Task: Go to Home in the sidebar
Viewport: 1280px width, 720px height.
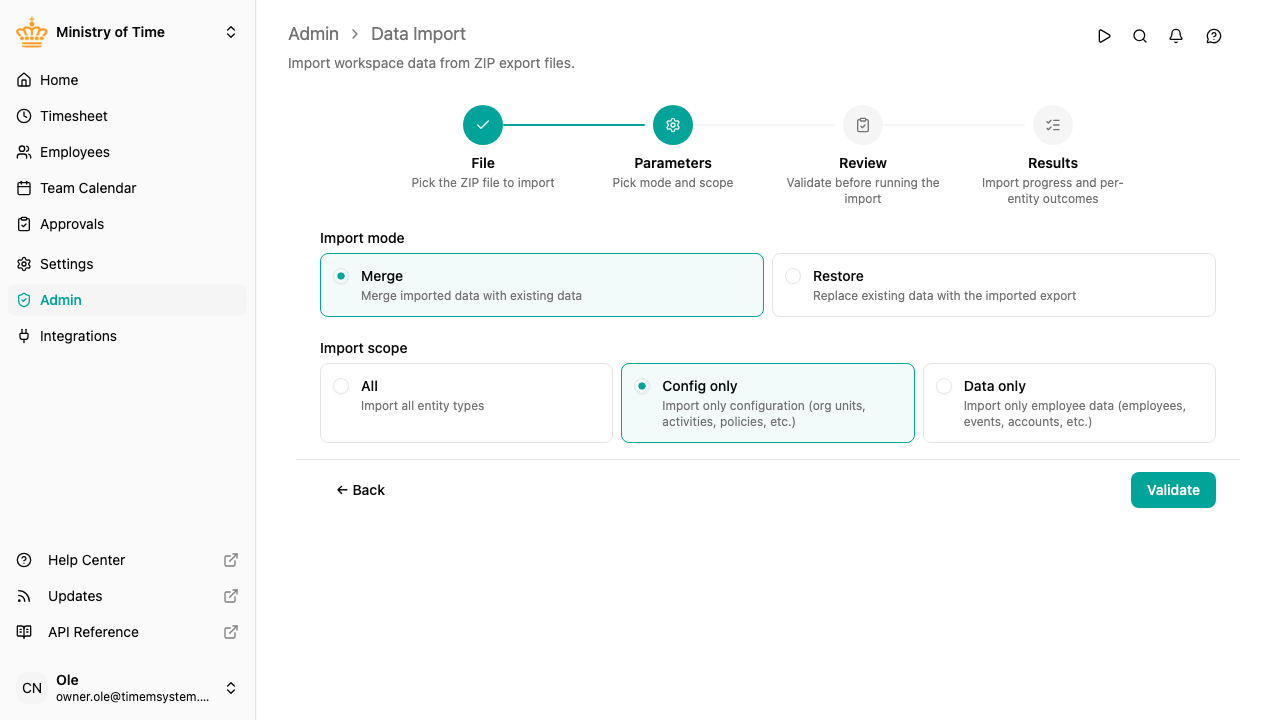Action: [127, 80]
